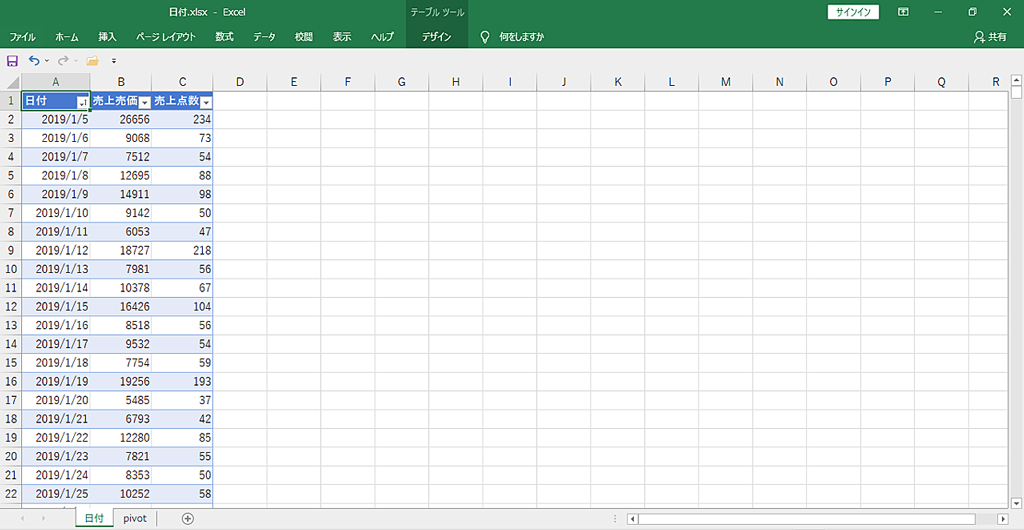Select cell containing 19256

tap(121, 381)
